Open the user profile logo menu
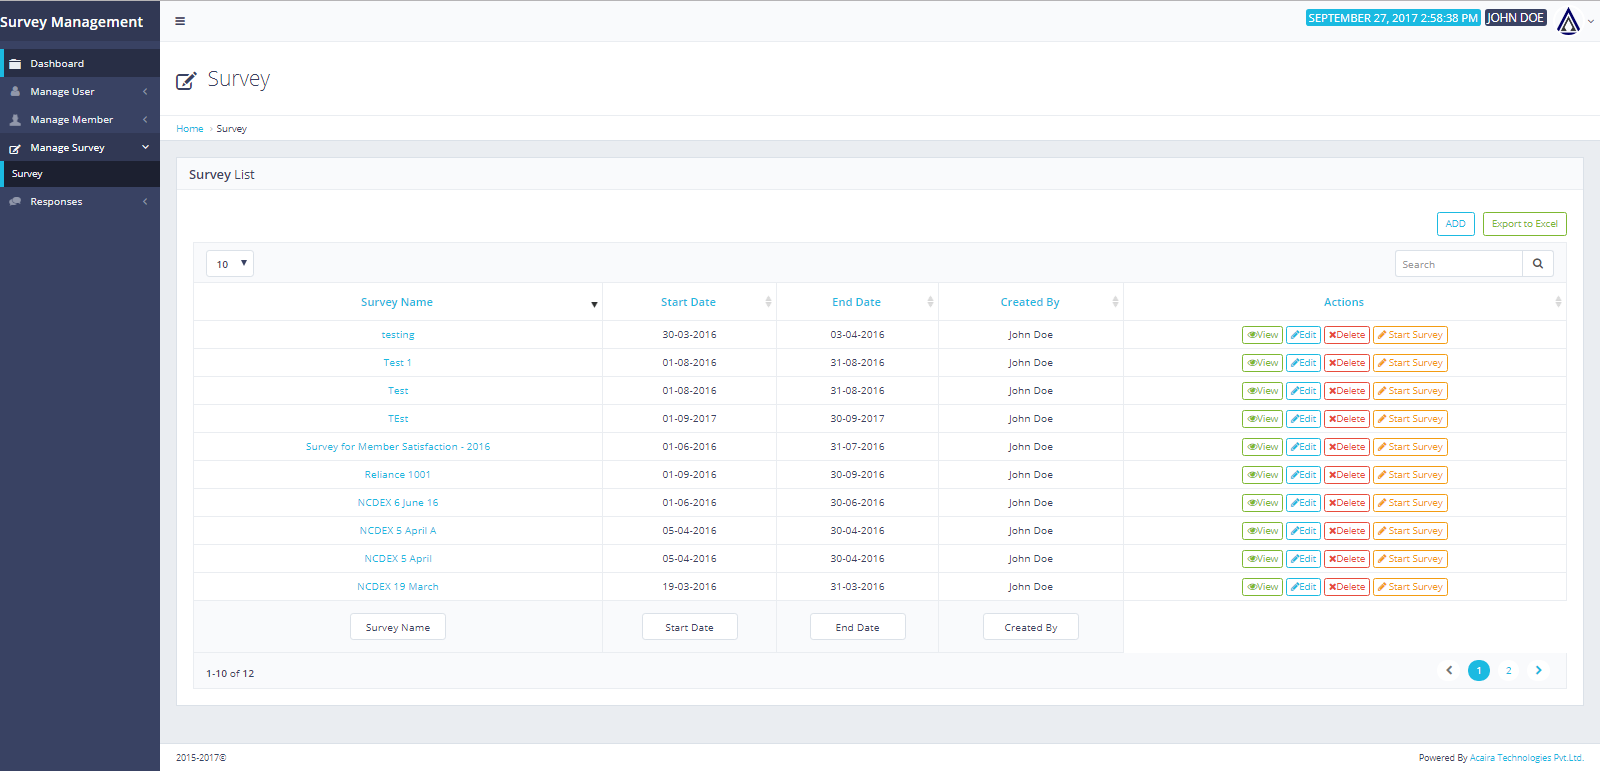Screen dimensions: 1600x771 1569,20
